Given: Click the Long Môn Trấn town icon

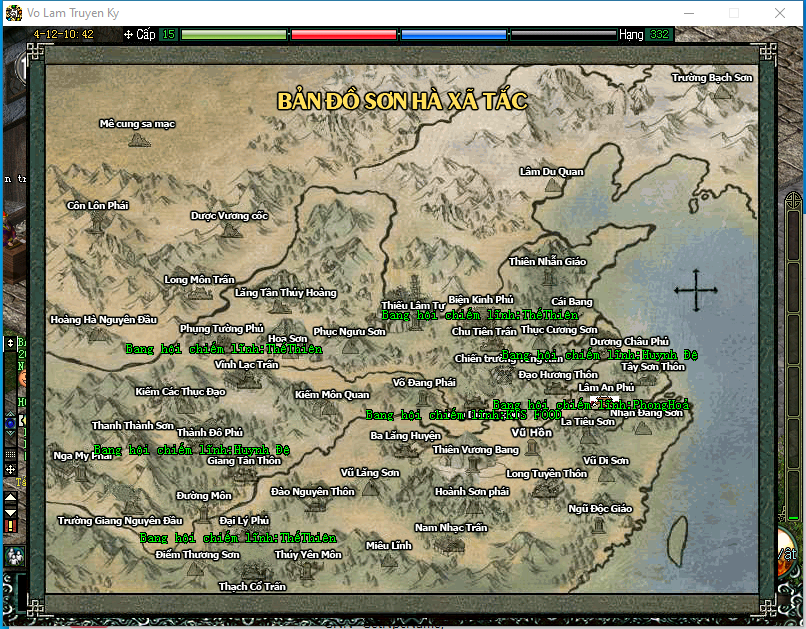Looking at the screenshot, I should click(199, 293).
